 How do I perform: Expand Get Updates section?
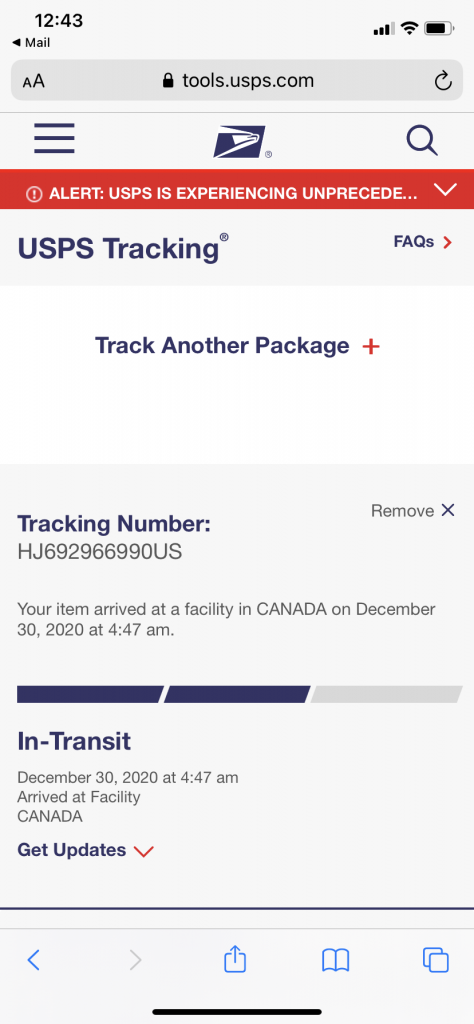pyautogui.click(x=86, y=850)
